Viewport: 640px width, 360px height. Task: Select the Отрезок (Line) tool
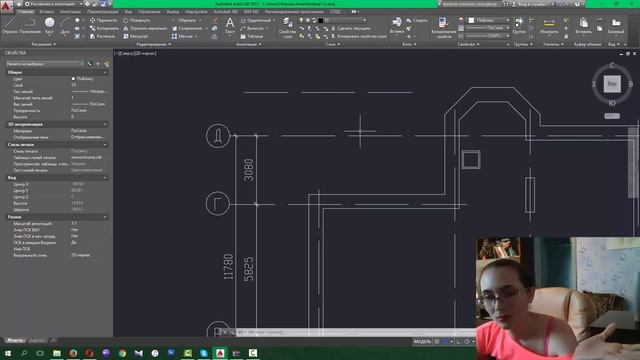[x=9, y=25]
